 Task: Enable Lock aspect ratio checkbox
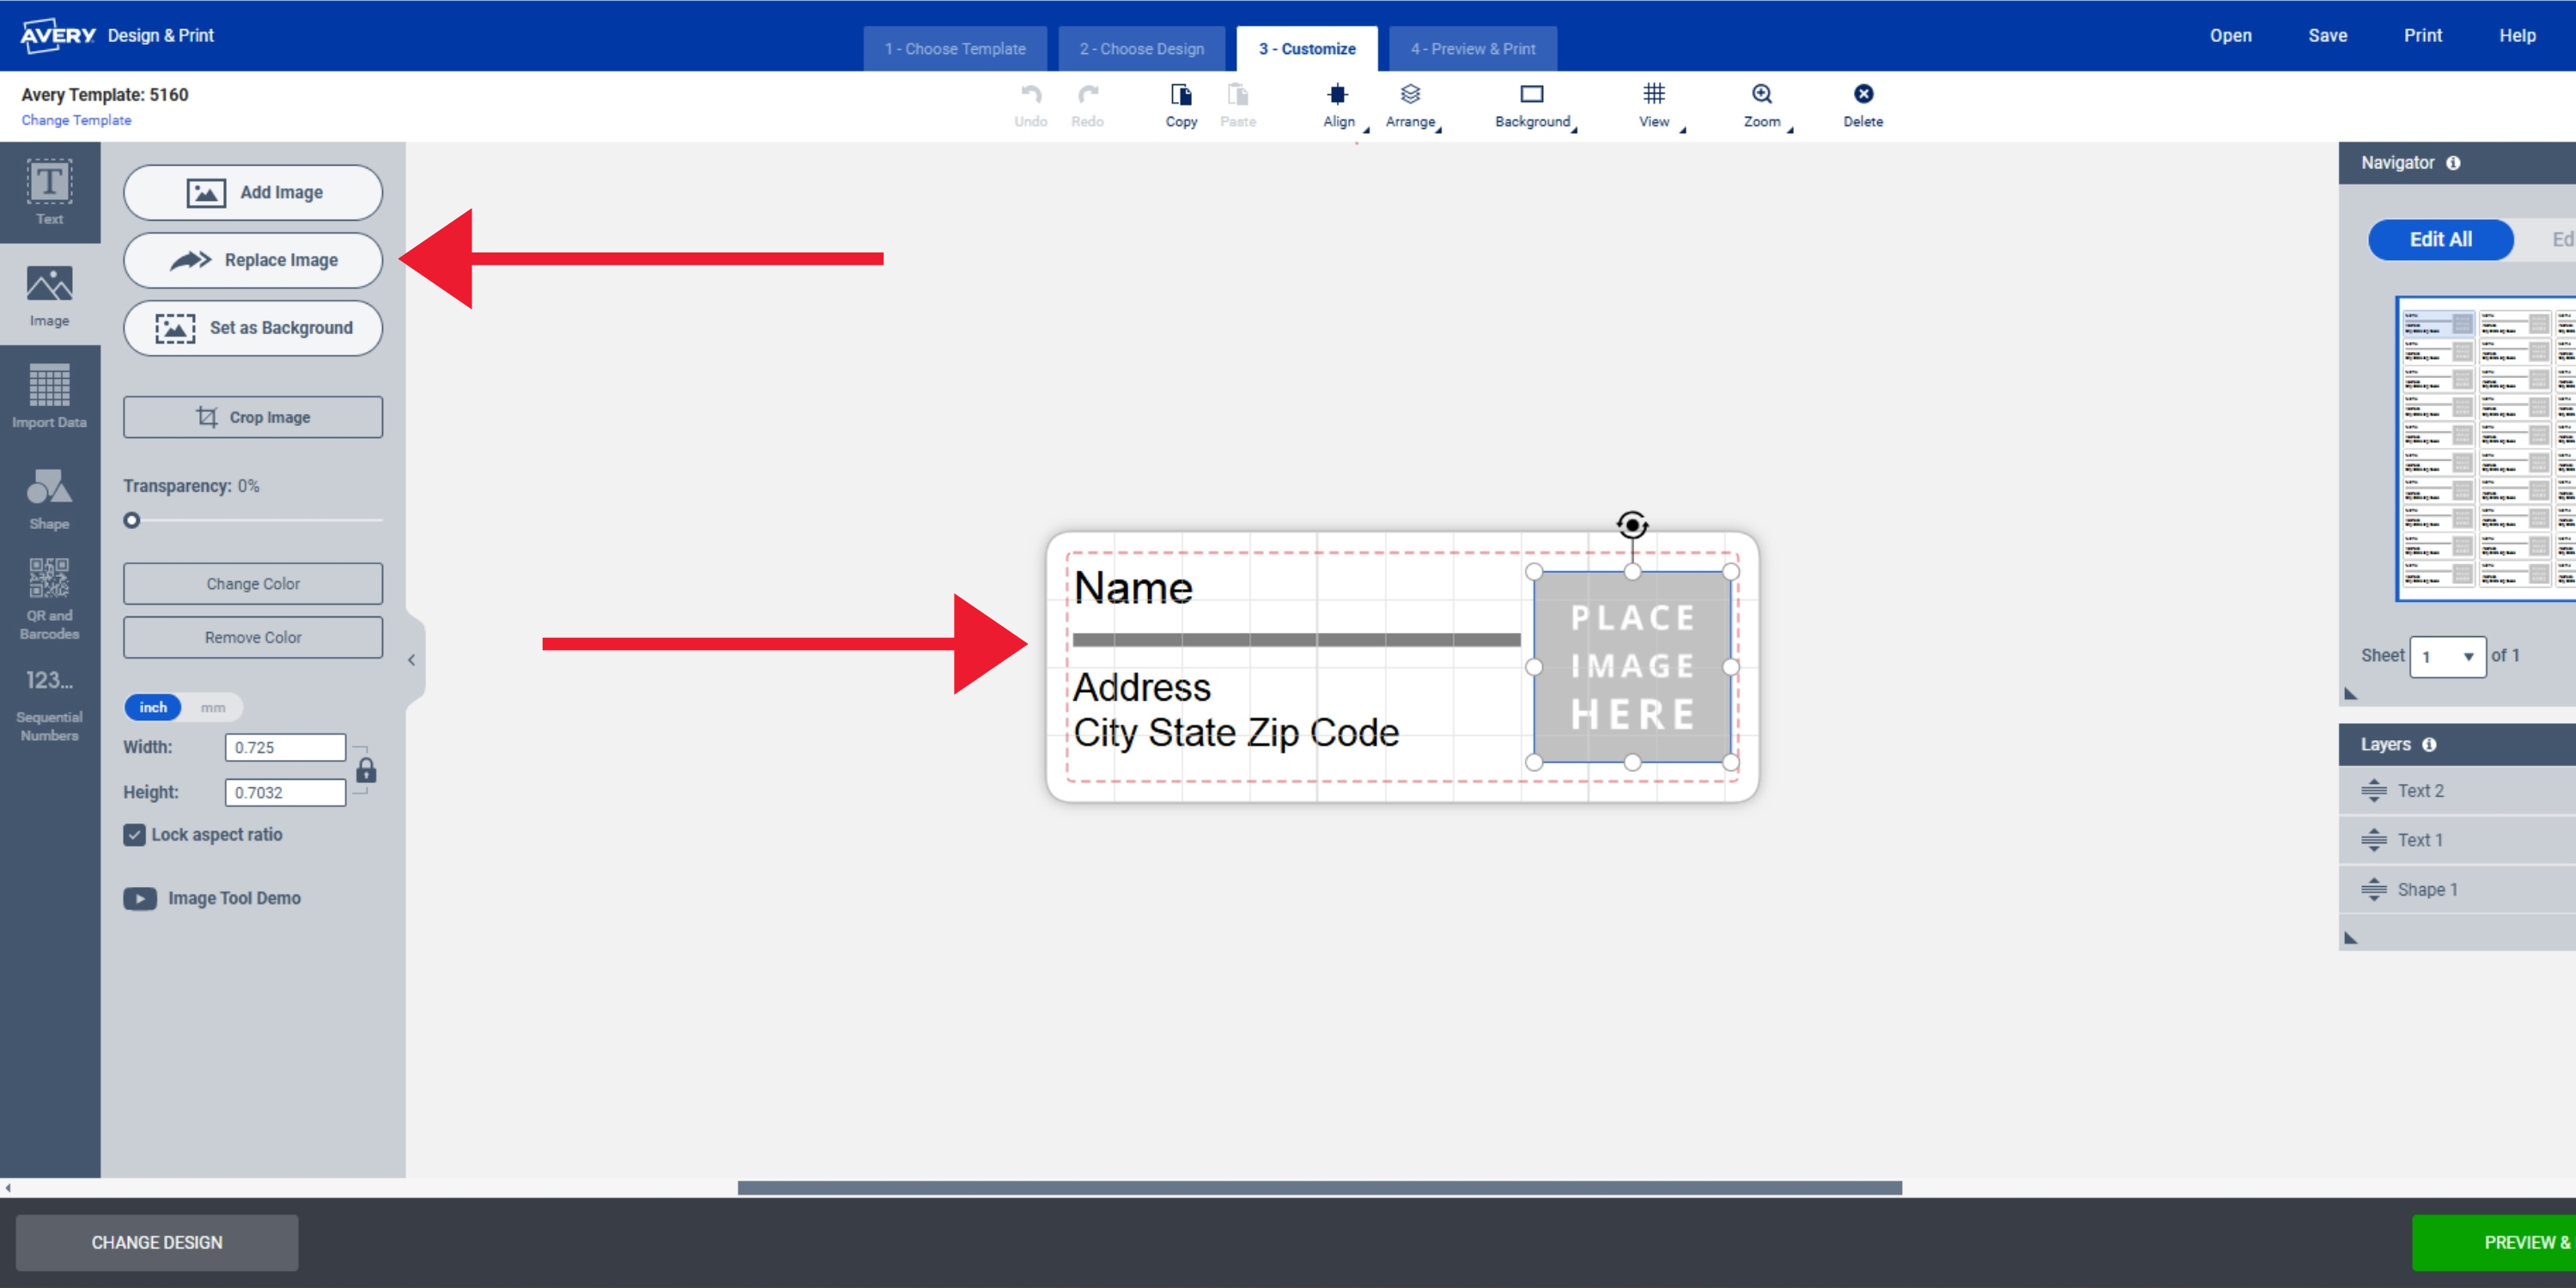tap(137, 835)
